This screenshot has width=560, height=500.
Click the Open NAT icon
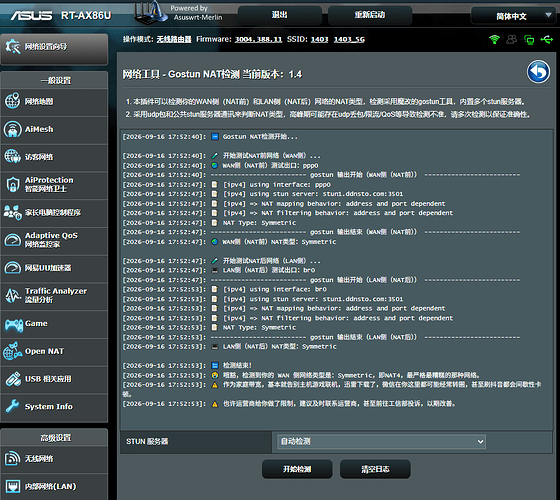pos(12,351)
